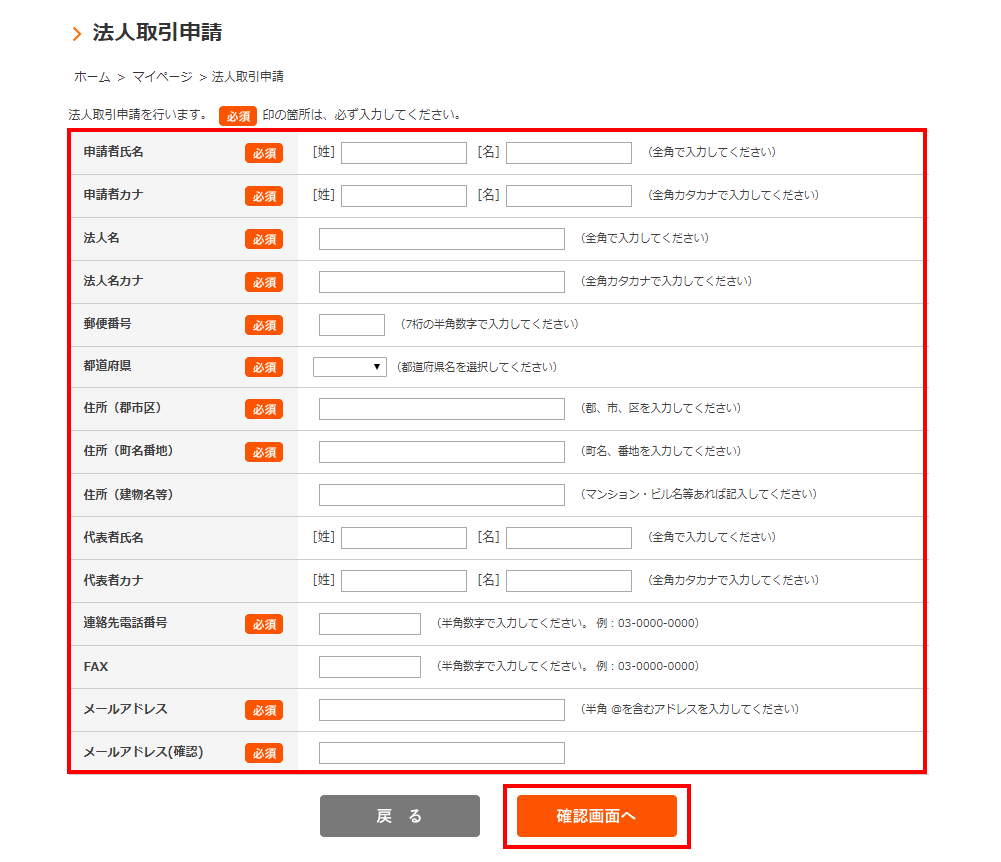Viewport: 1001px width, 862px height.
Task: Click the 戻る button
Action: tap(399, 816)
